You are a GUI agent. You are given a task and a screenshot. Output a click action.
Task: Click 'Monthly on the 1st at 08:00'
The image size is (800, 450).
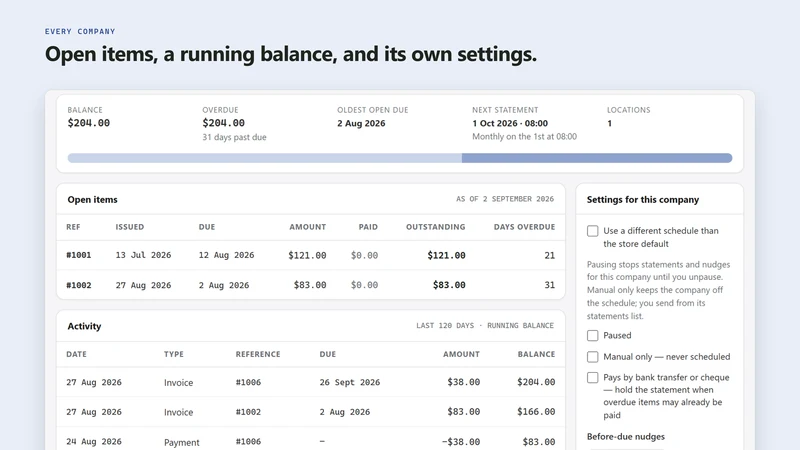[524, 137]
